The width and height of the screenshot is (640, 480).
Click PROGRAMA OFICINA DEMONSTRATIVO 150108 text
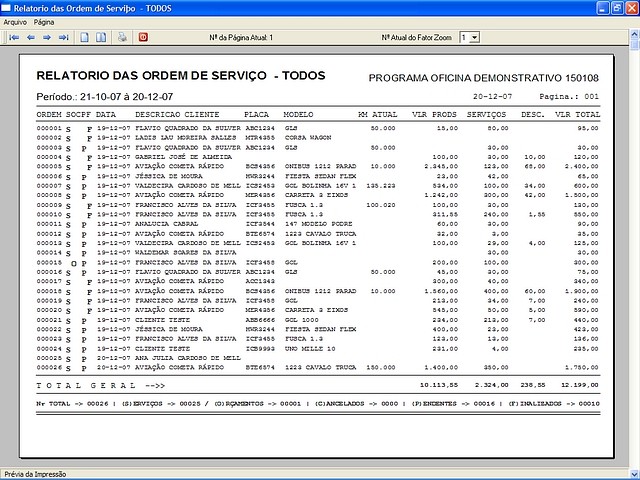[484, 78]
